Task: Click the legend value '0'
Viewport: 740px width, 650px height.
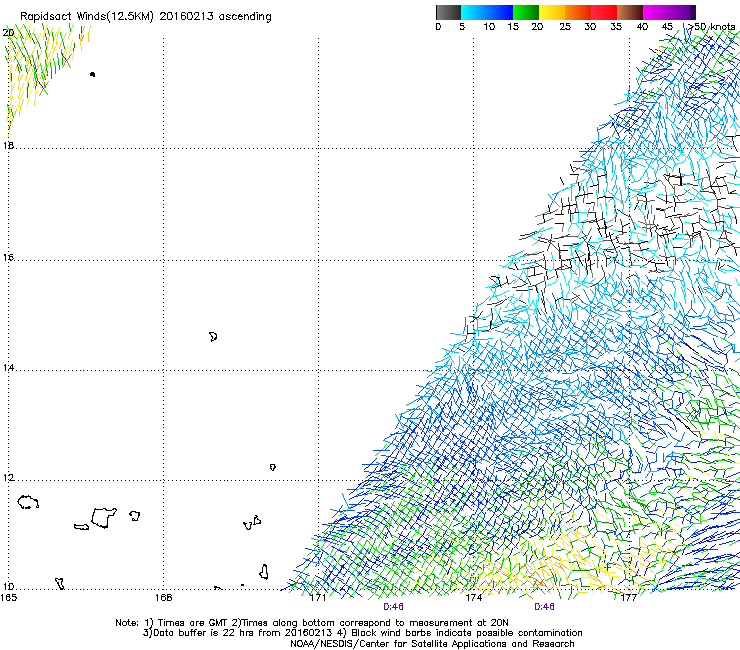Action: pyautogui.click(x=438, y=27)
